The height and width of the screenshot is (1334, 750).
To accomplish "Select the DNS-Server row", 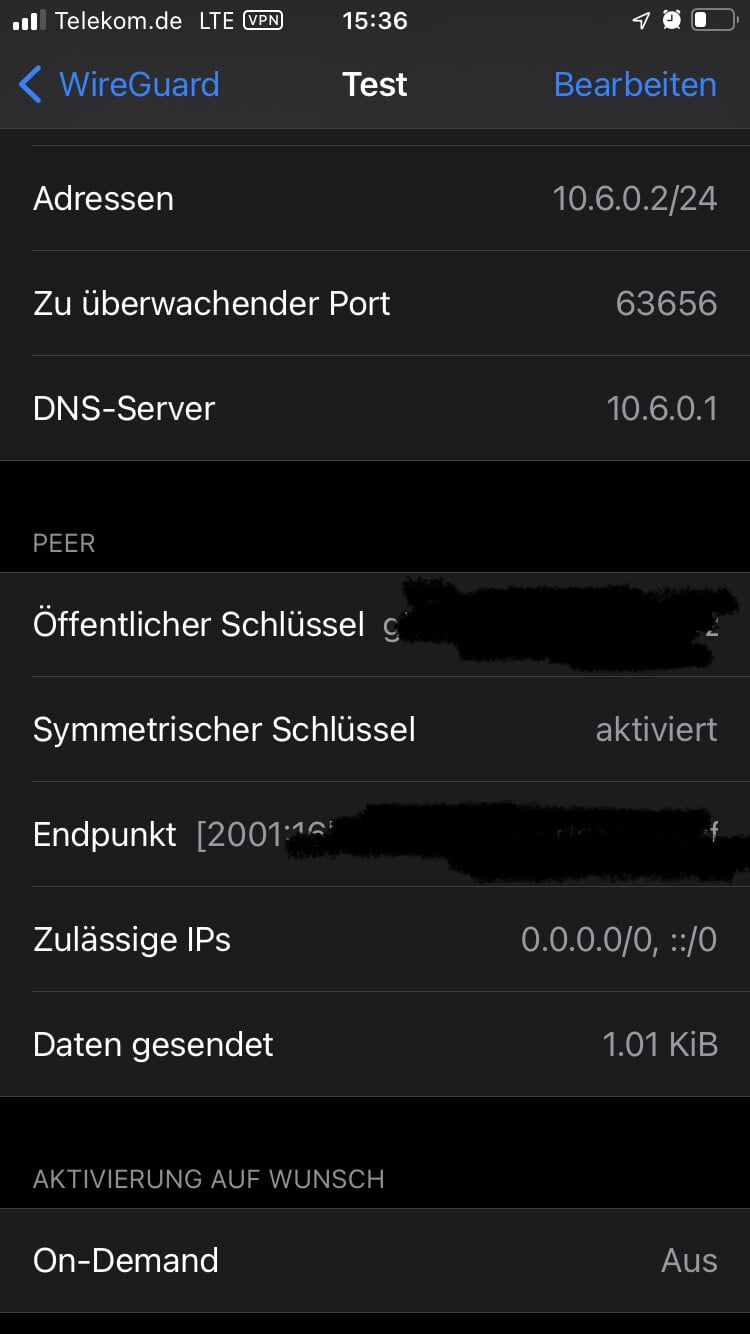I will click(x=375, y=408).
